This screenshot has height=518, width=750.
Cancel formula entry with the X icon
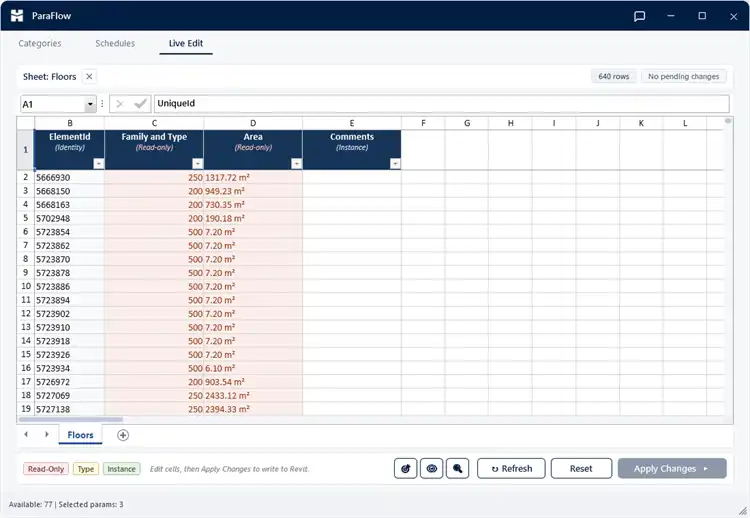[120, 104]
